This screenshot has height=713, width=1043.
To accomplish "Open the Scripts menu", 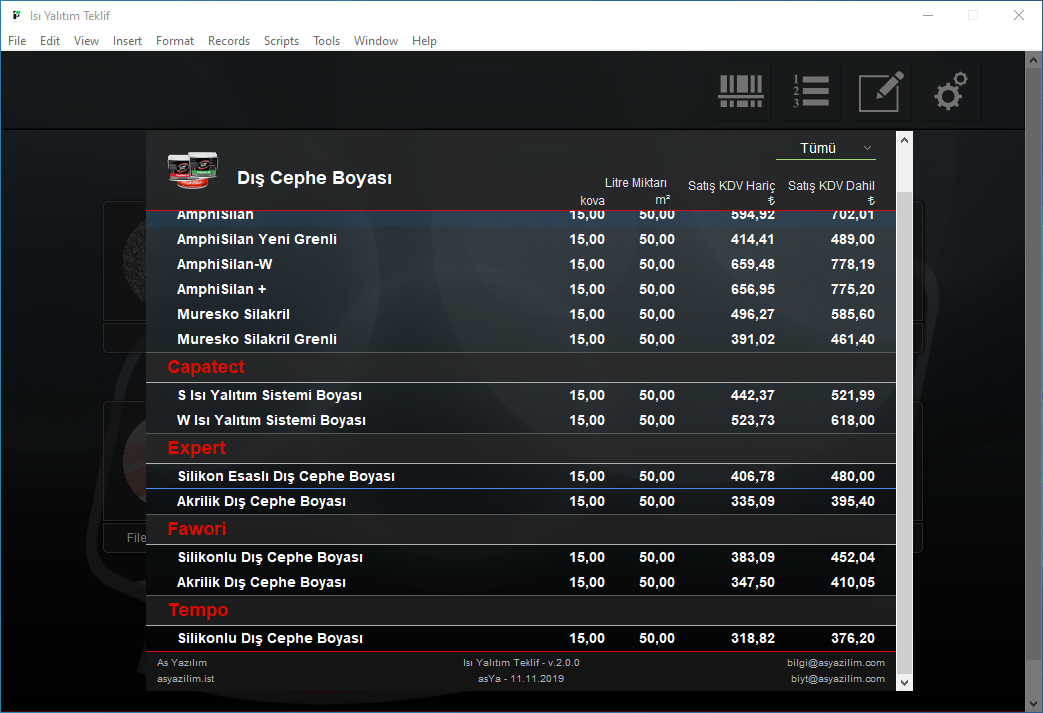I will coord(281,41).
